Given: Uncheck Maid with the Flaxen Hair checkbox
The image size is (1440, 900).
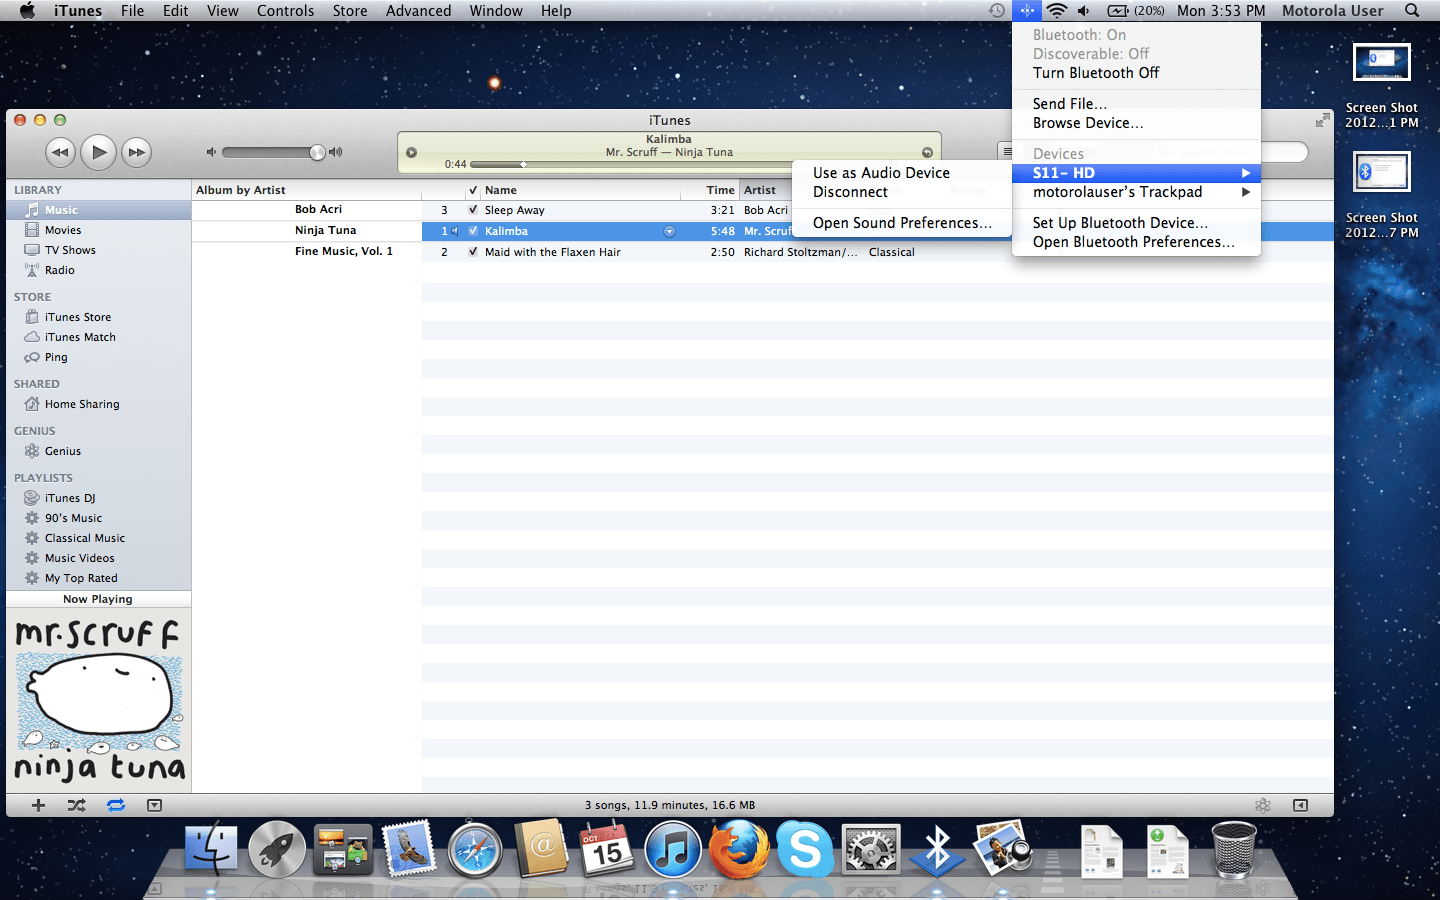Looking at the screenshot, I should click(473, 252).
